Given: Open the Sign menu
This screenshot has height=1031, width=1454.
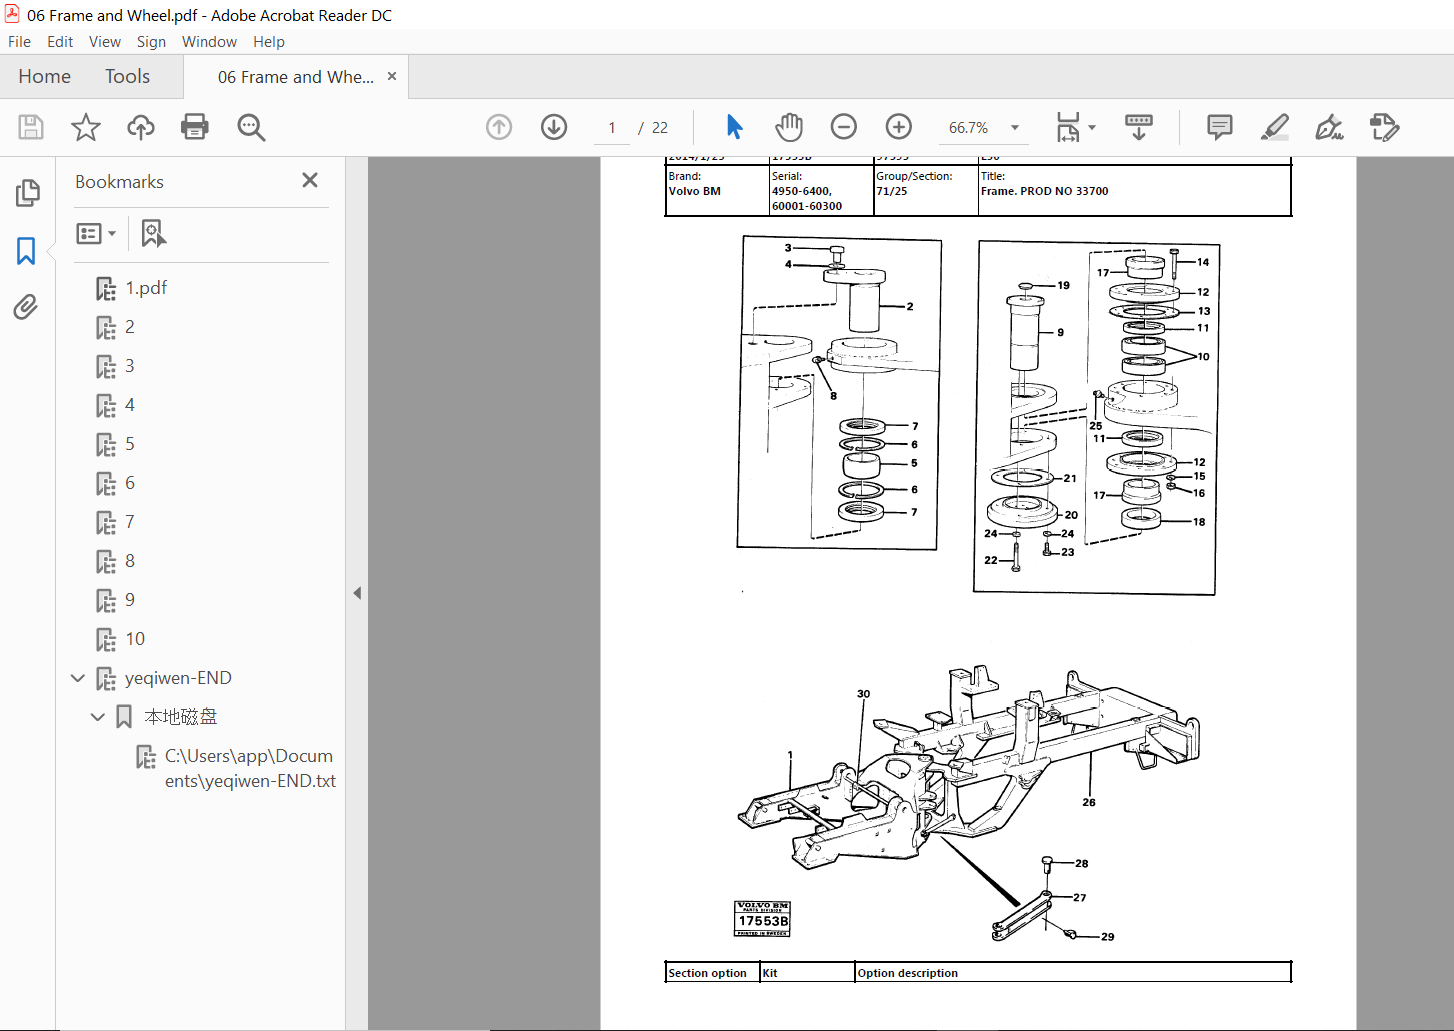Looking at the screenshot, I should [151, 41].
